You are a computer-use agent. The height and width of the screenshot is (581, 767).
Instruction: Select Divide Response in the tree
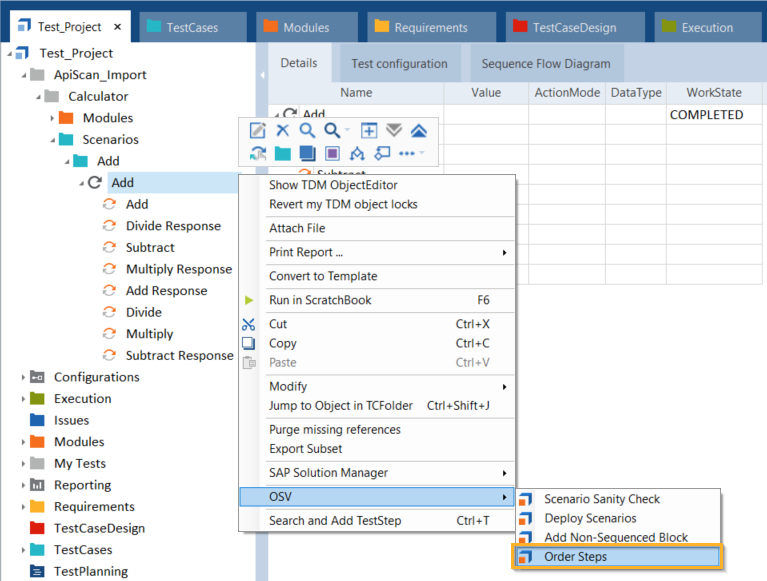point(173,226)
